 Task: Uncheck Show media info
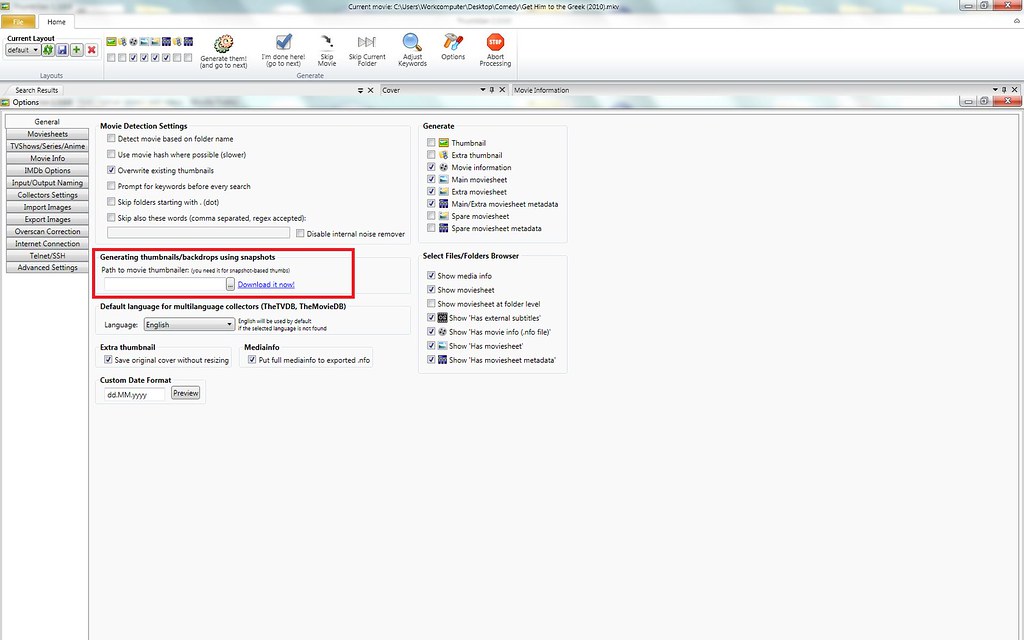(431, 276)
